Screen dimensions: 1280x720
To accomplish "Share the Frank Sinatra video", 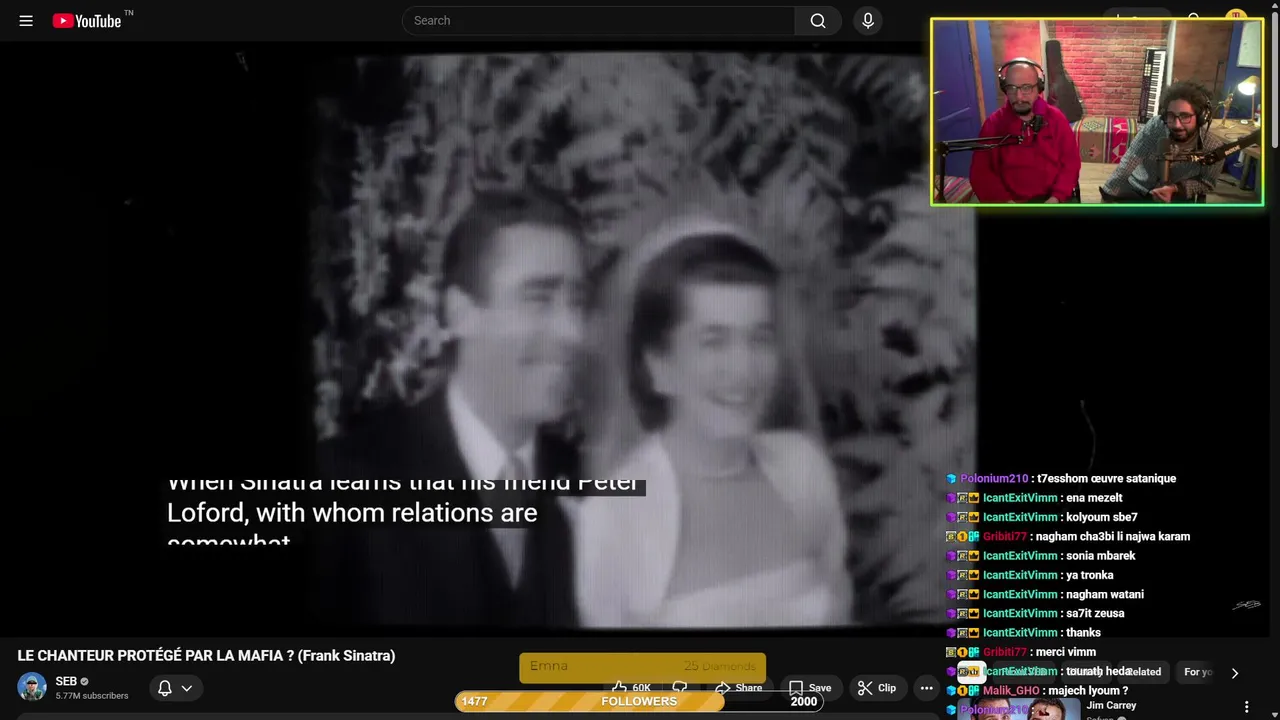I will (738, 688).
